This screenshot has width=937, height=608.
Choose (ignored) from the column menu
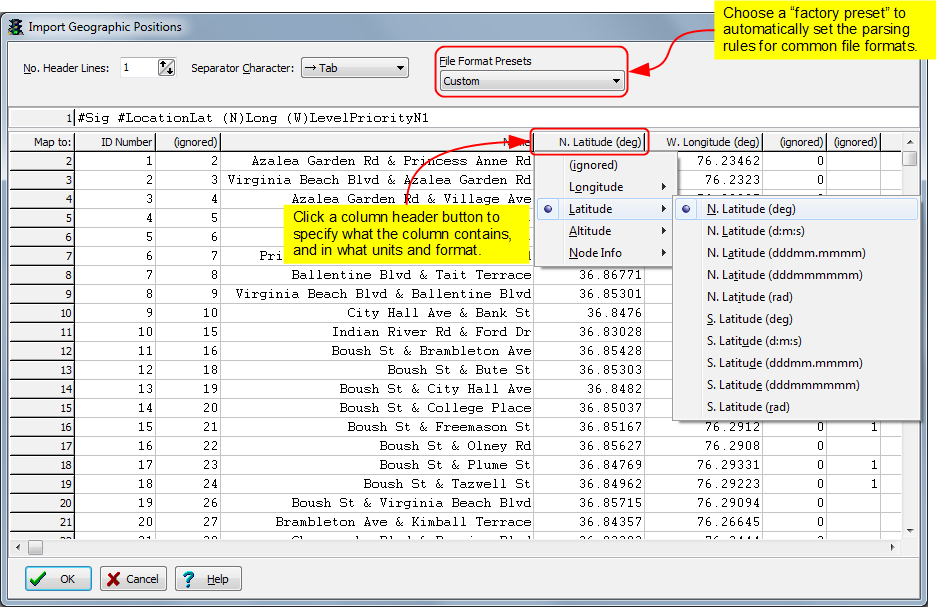595,165
